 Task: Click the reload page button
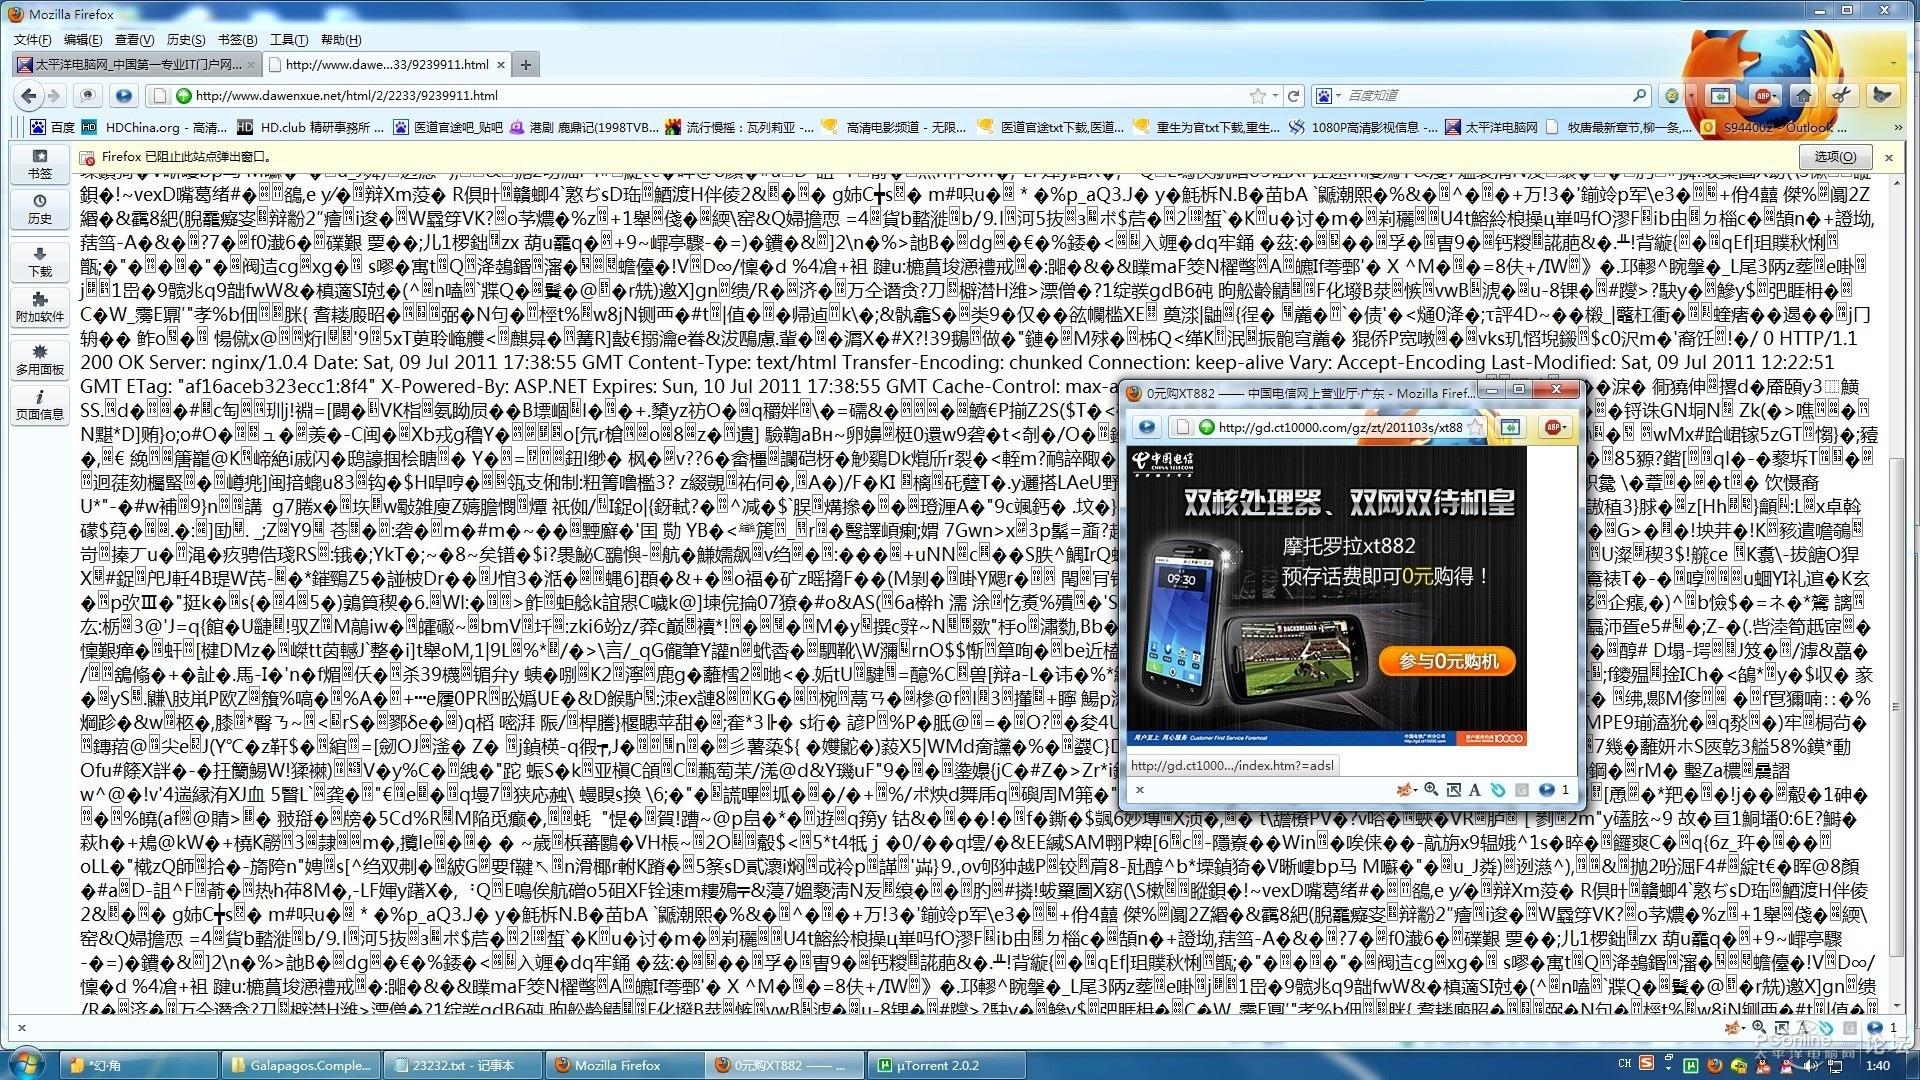tap(1293, 96)
